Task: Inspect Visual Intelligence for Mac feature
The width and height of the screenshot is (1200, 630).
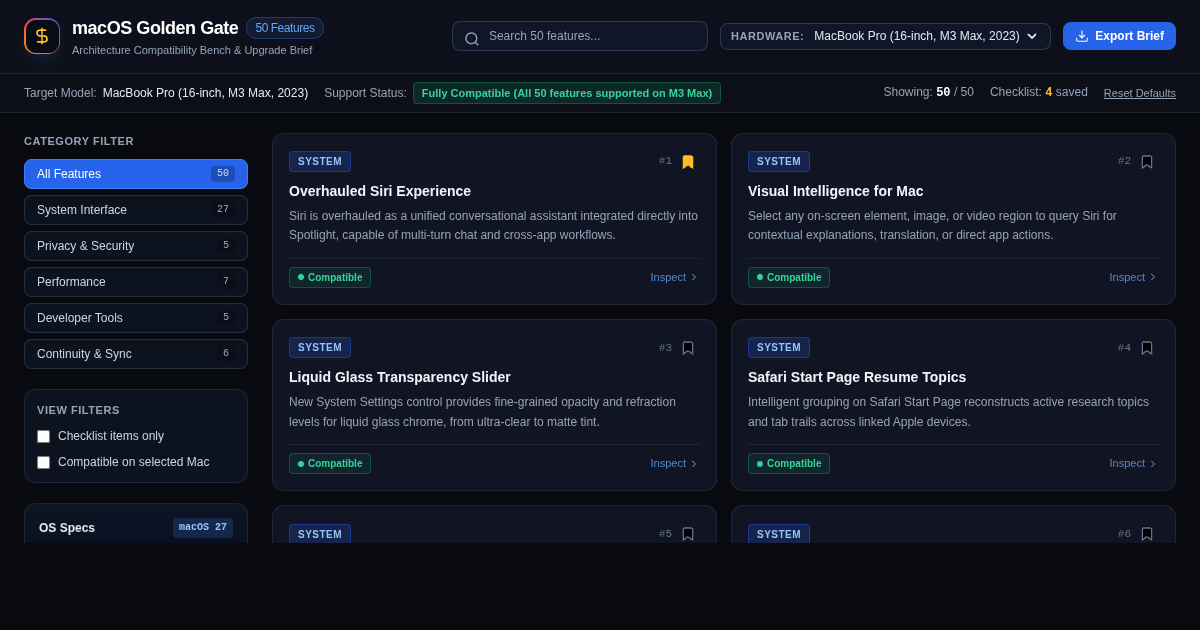Action: coord(1133,277)
